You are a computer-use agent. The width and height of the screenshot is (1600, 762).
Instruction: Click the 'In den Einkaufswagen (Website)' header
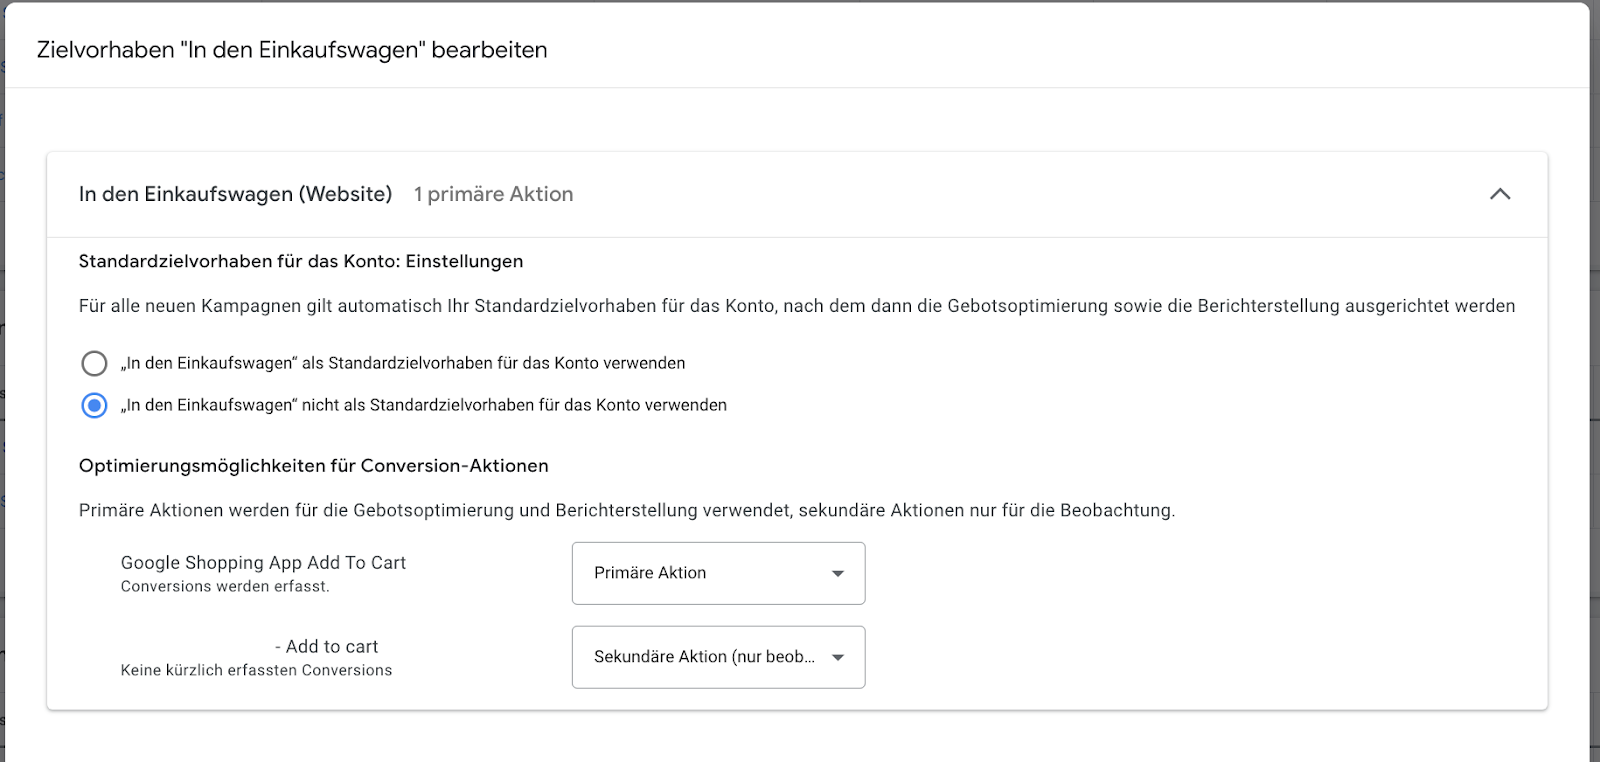[235, 194]
